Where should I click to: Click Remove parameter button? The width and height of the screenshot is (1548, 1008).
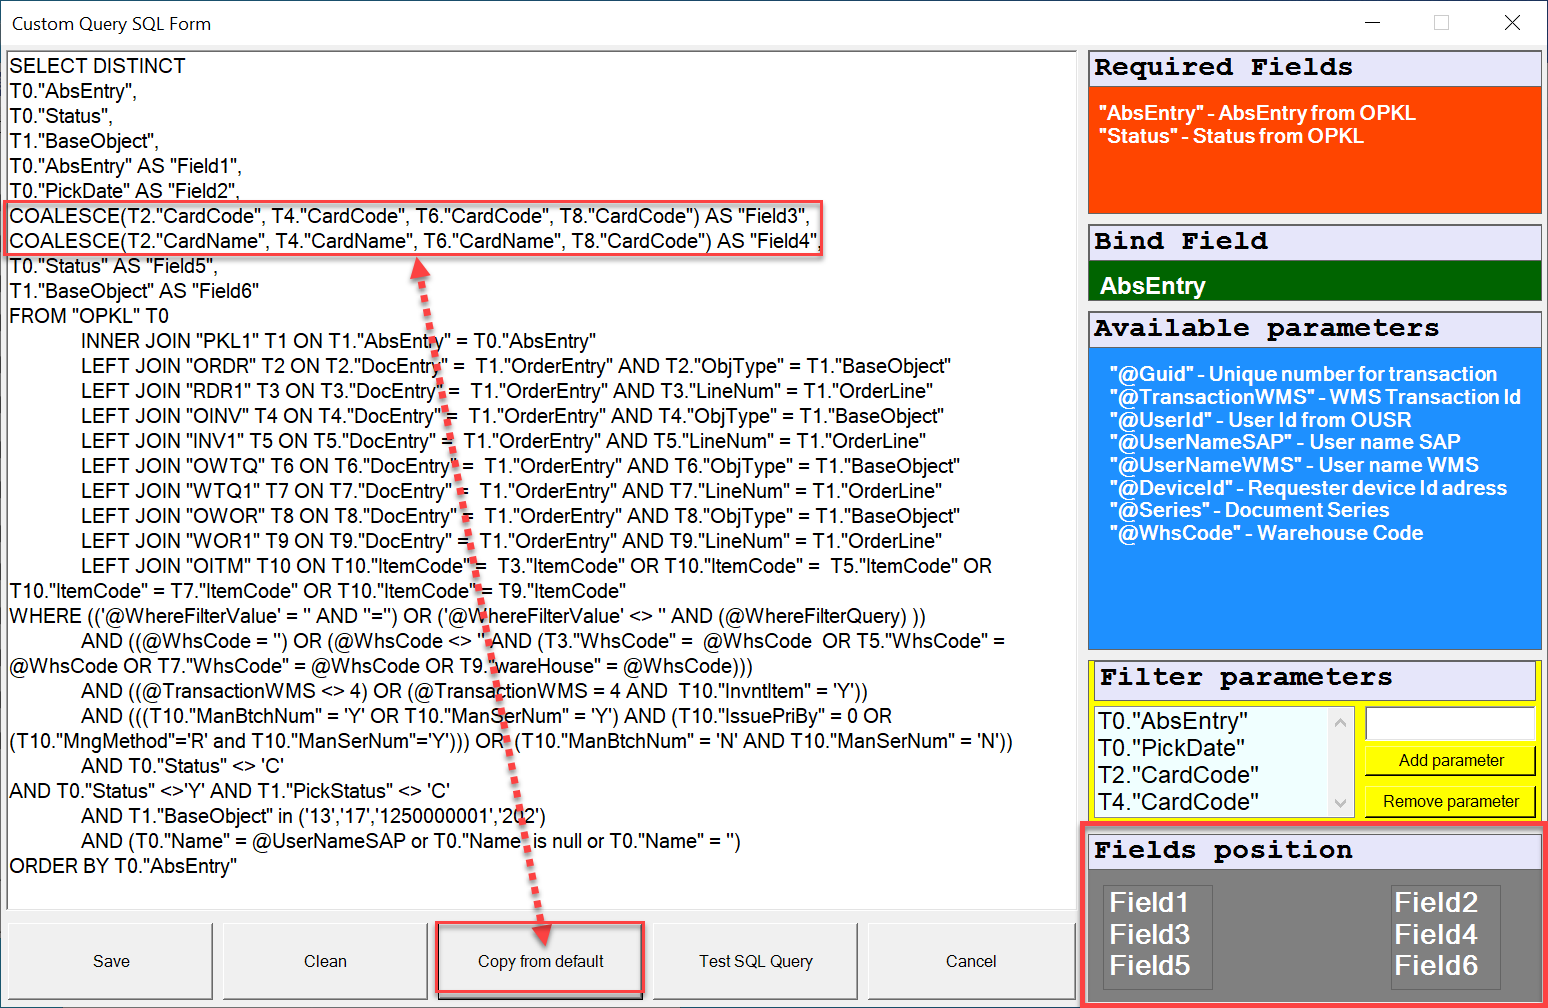point(1450,802)
